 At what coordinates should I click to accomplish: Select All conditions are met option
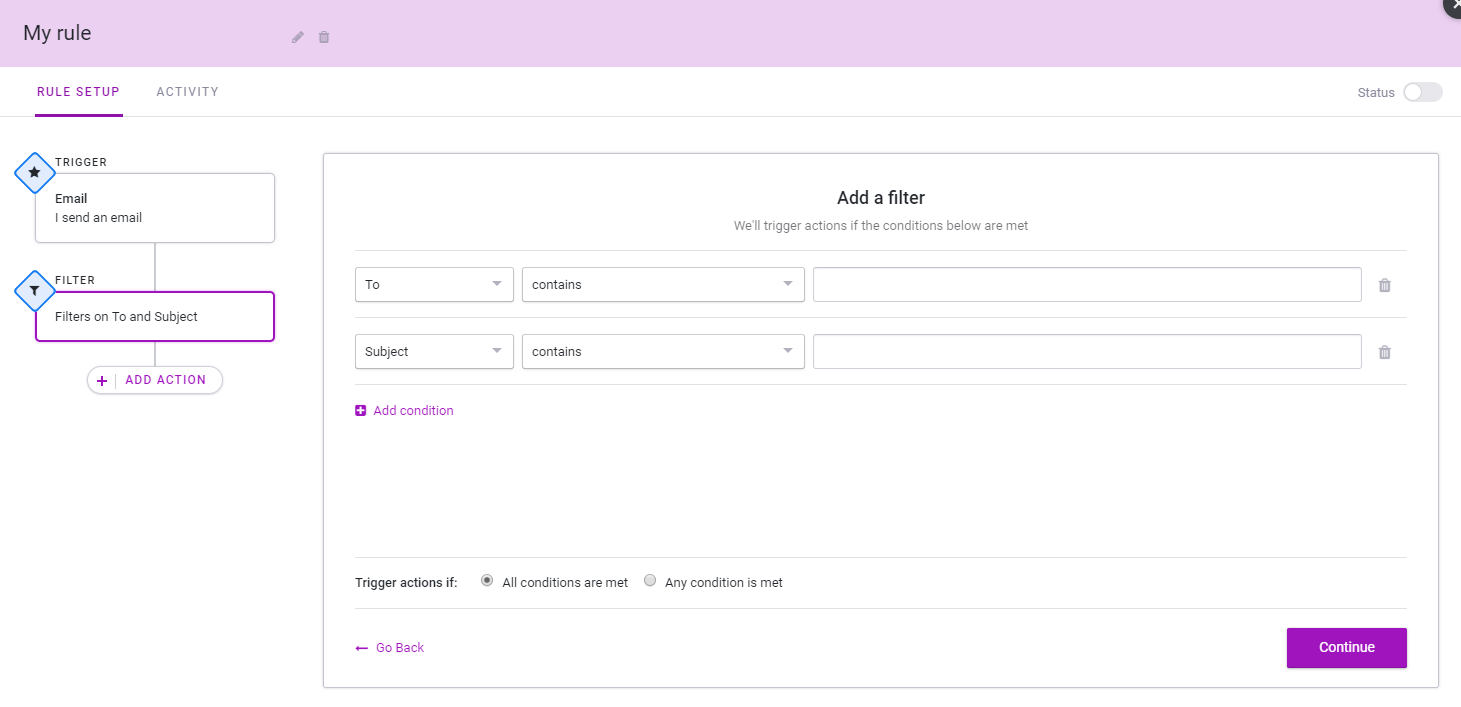tap(487, 580)
